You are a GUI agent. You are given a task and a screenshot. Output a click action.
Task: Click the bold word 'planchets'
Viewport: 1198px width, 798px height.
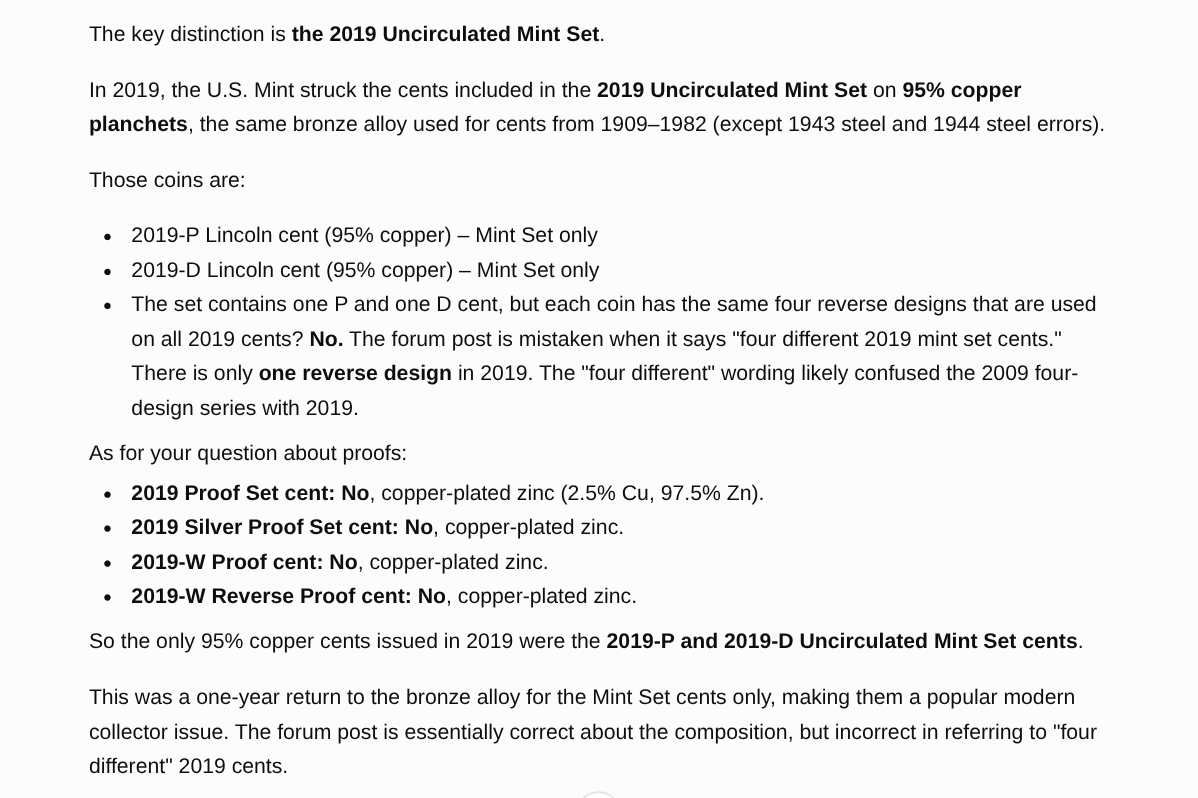click(138, 125)
